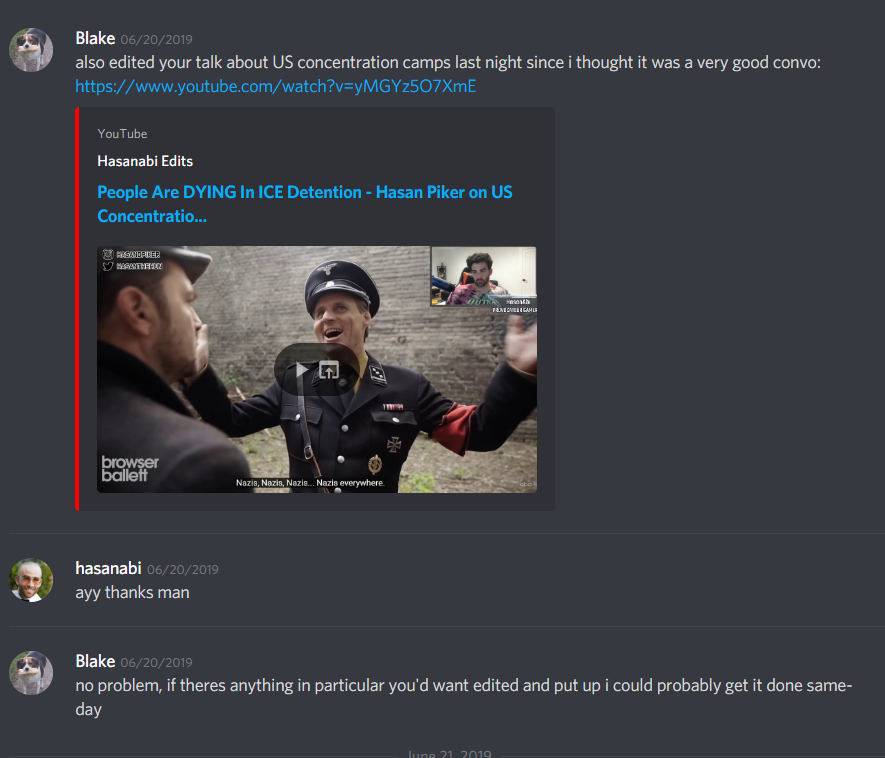The height and width of the screenshot is (758, 885).
Task: Click the 'no problem, if theres anything' message text
Action: coord(464,697)
